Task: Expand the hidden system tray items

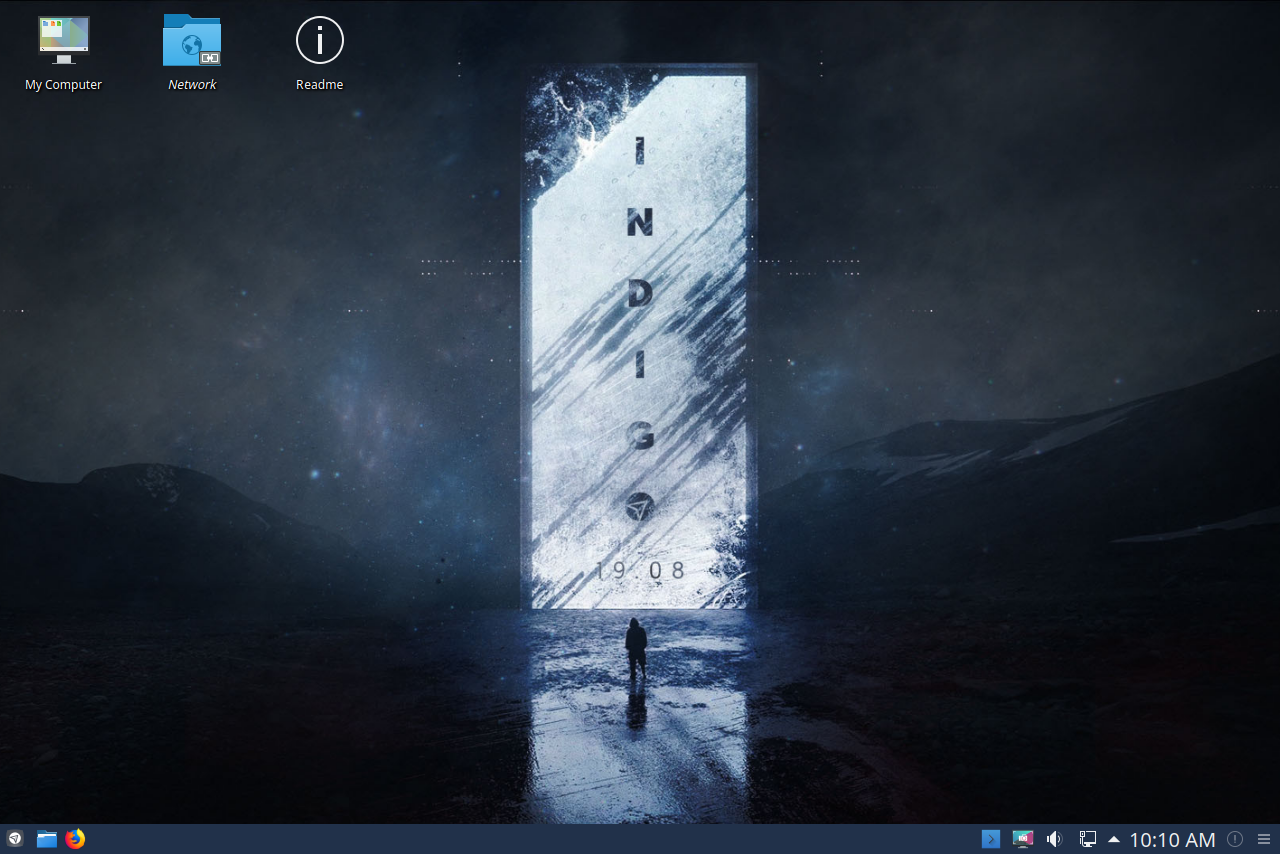Action: (1113, 839)
